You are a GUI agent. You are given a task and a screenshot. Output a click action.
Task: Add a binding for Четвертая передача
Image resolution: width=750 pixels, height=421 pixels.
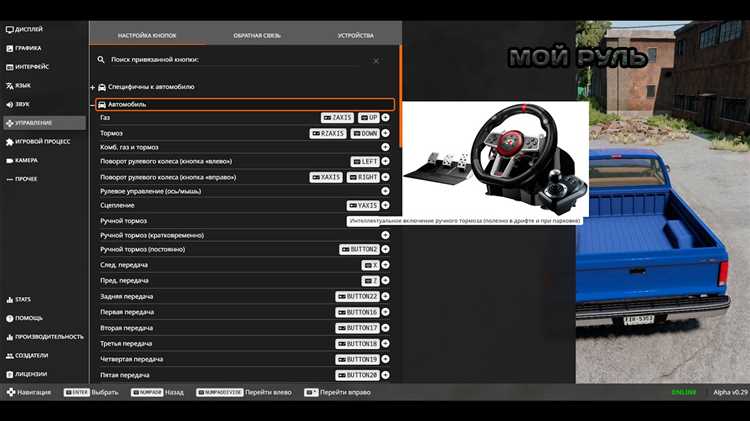tap(386, 359)
